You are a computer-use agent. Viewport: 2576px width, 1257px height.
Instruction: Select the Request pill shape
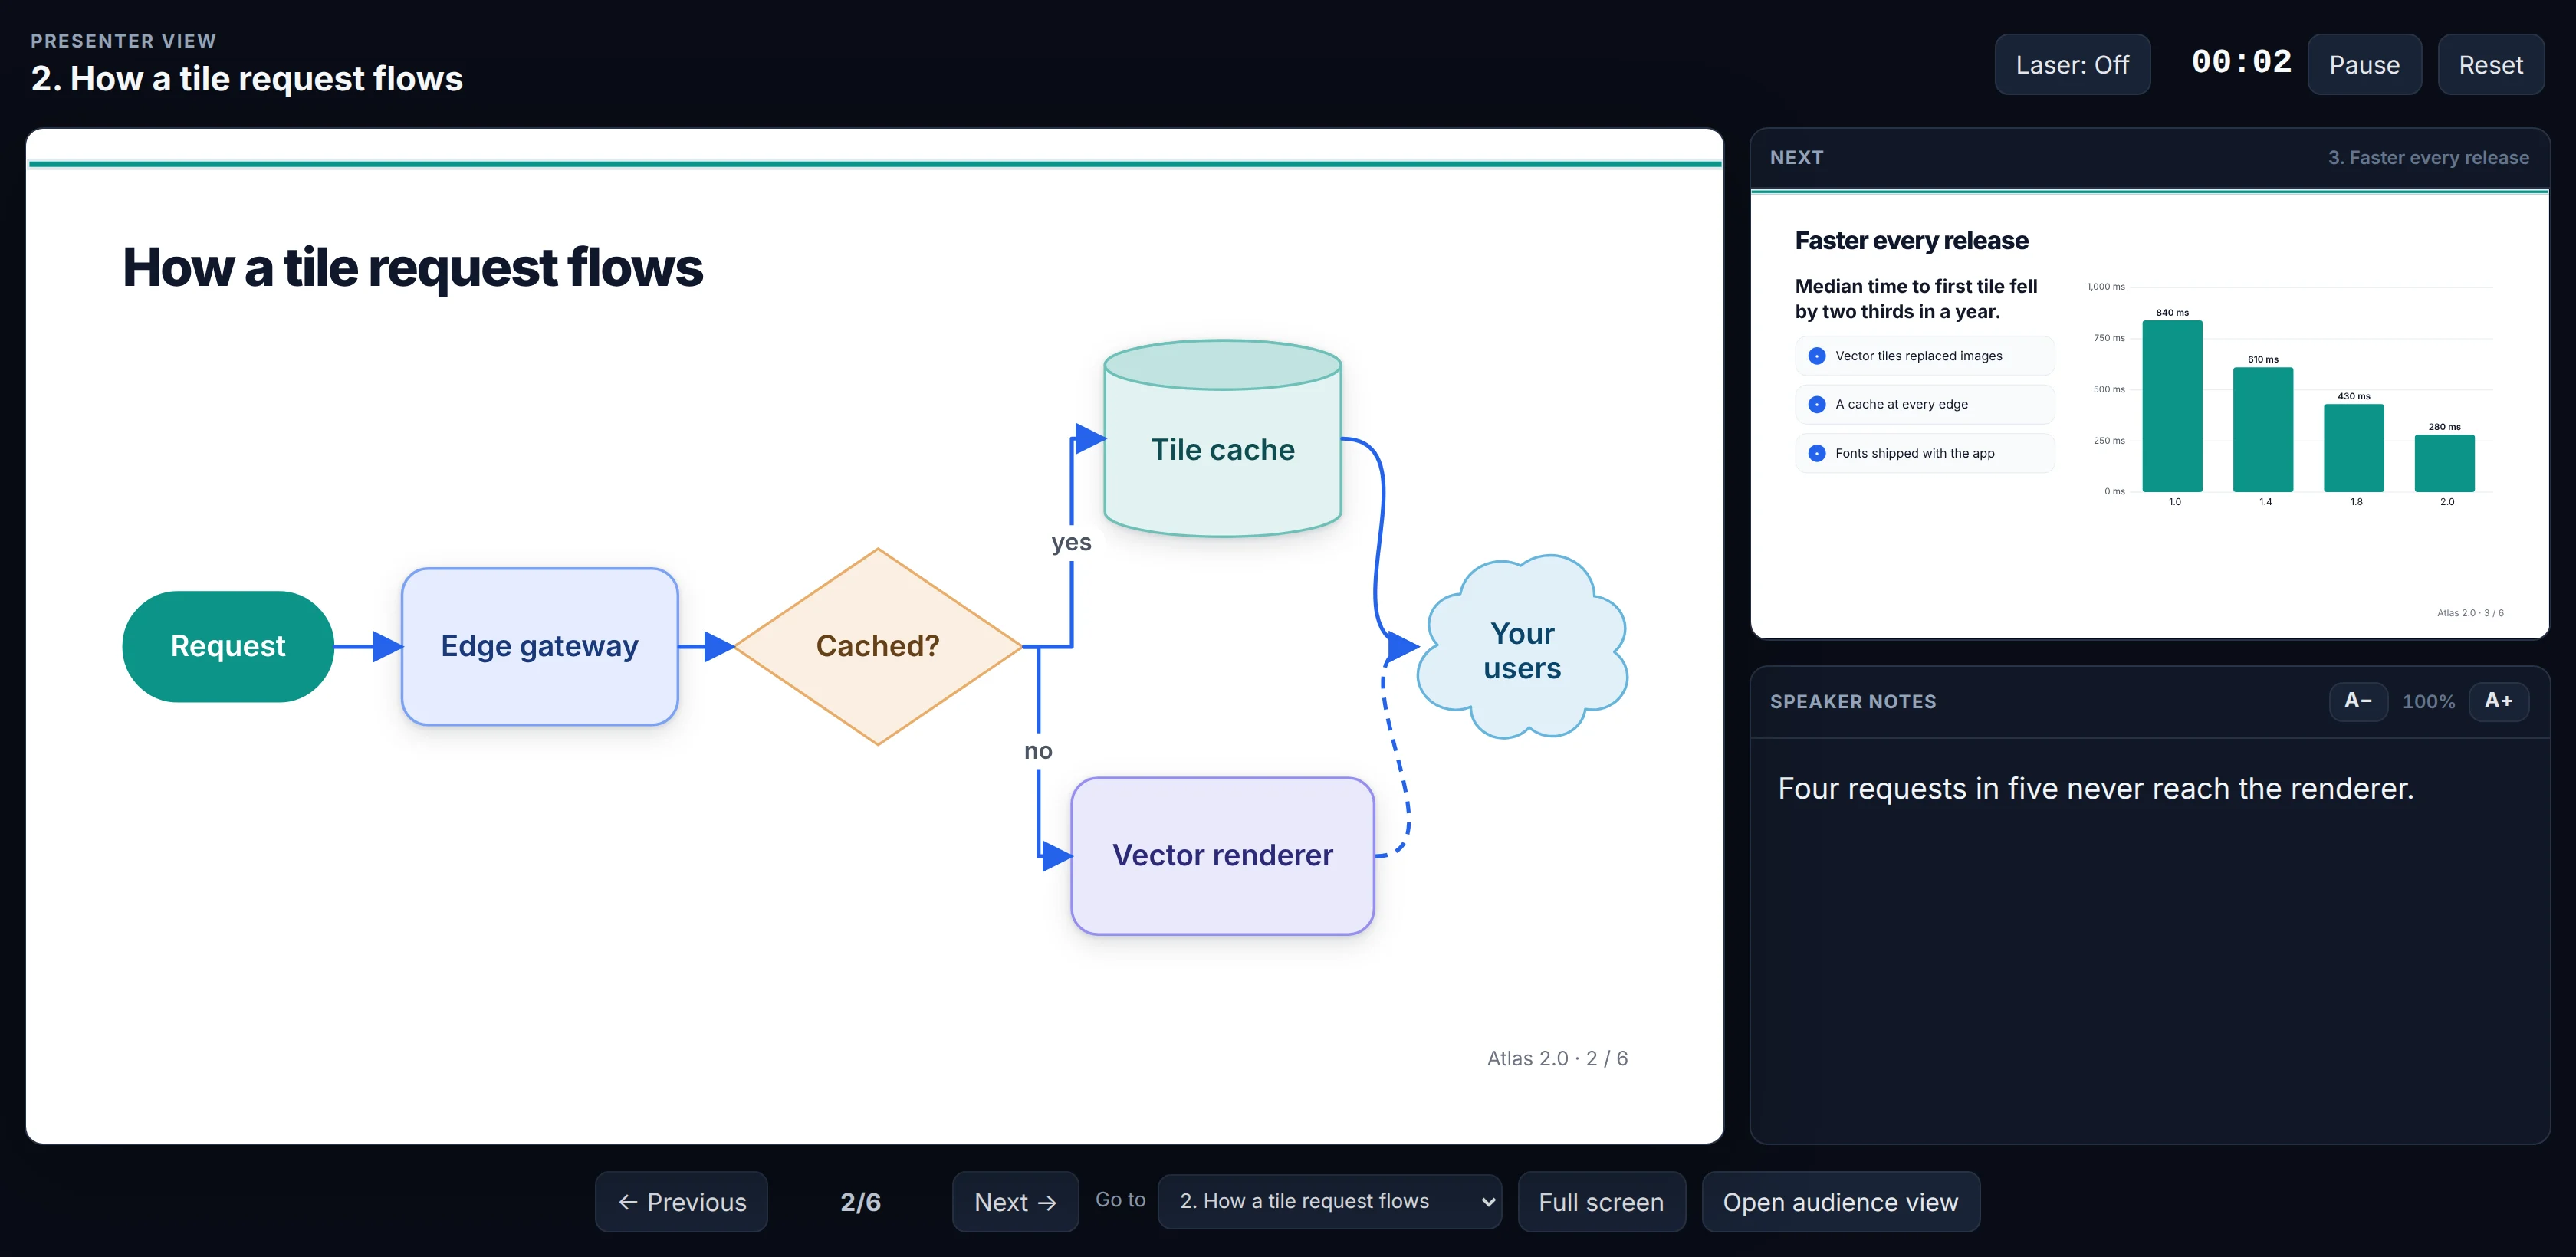pyautogui.click(x=228, y=646)
